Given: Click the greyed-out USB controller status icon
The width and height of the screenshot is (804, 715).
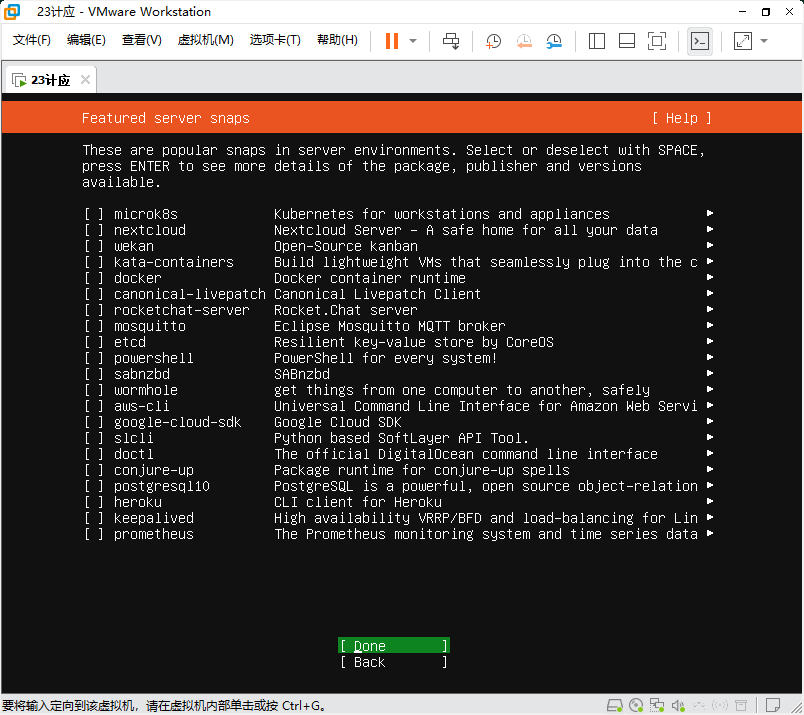Looking at the screenshot, I should pyautogui.click(x=699, y=706).
